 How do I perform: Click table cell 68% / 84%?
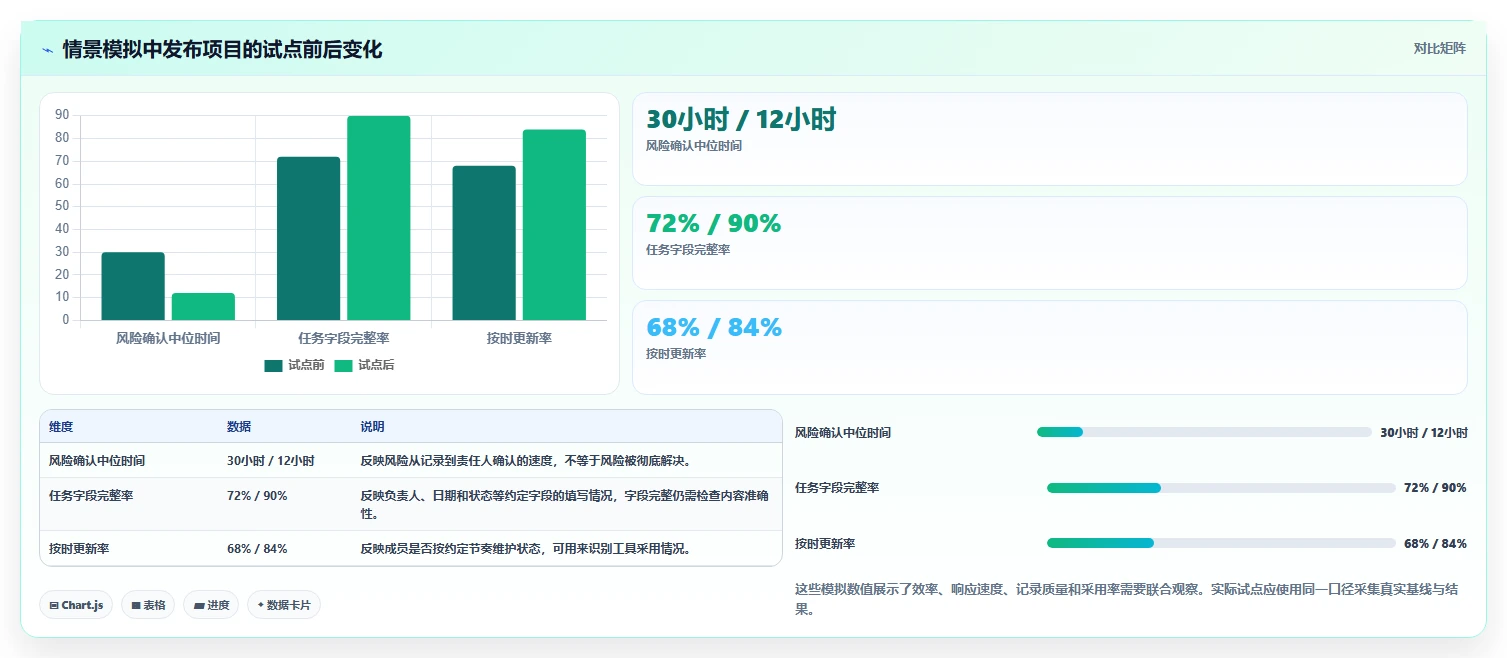257,549
